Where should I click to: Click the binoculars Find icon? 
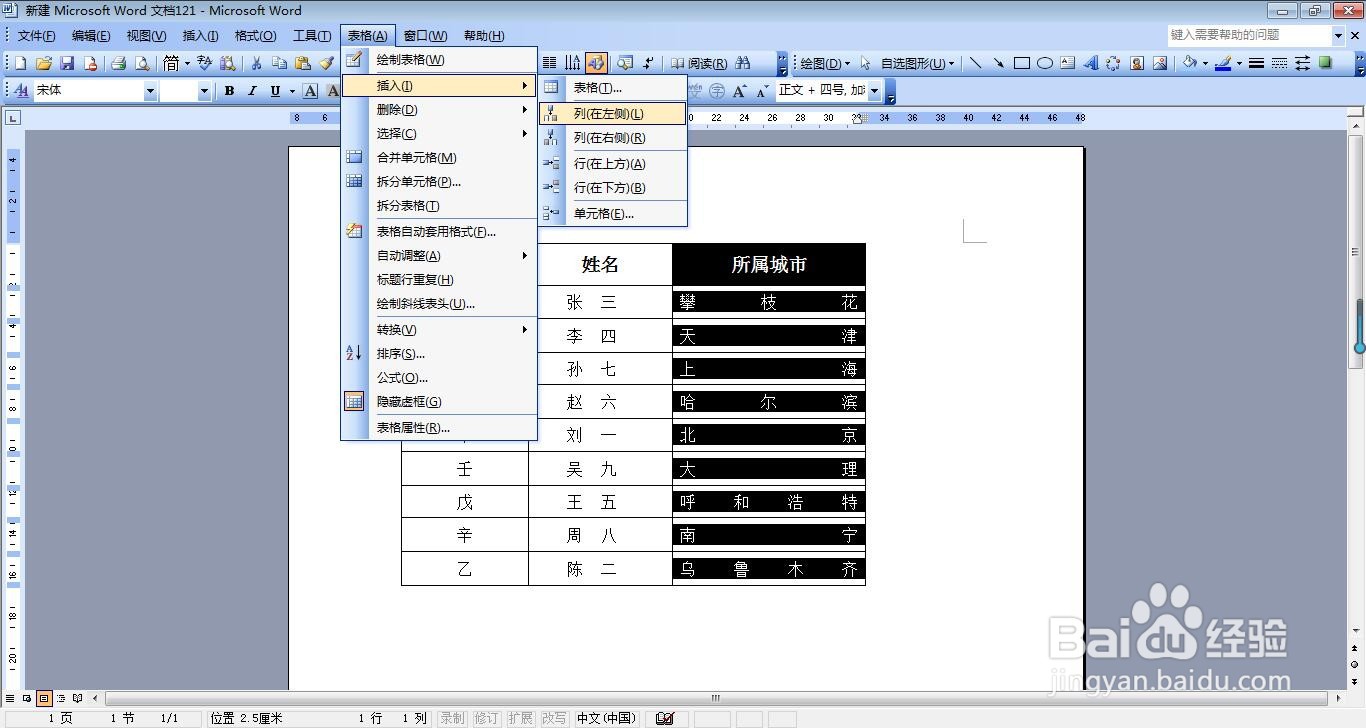[x=742, y=63]
